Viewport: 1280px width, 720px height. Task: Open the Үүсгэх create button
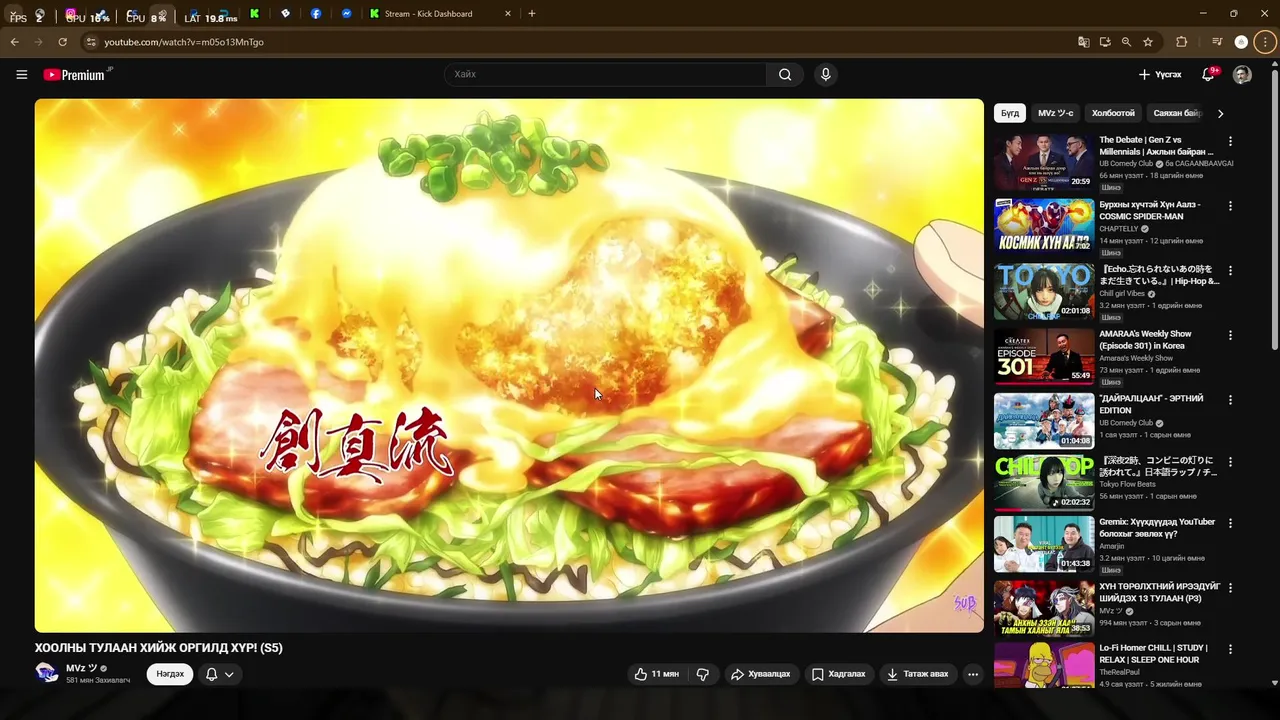1160,74
